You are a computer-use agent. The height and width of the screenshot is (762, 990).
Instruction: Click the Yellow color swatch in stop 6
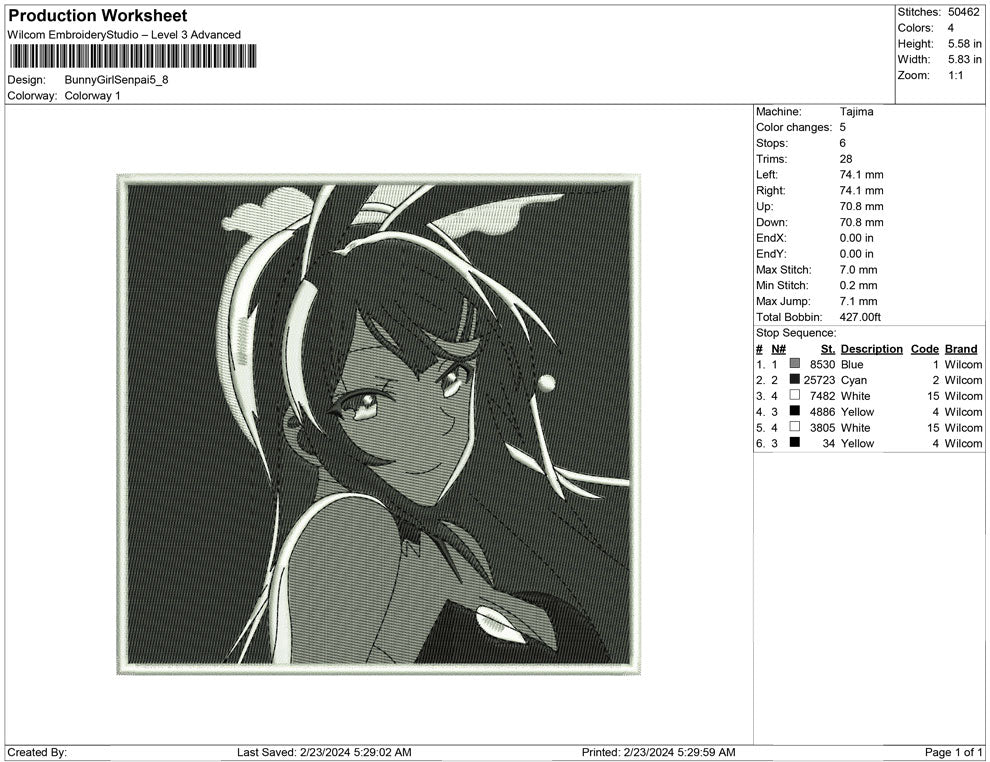coord(795,443)
